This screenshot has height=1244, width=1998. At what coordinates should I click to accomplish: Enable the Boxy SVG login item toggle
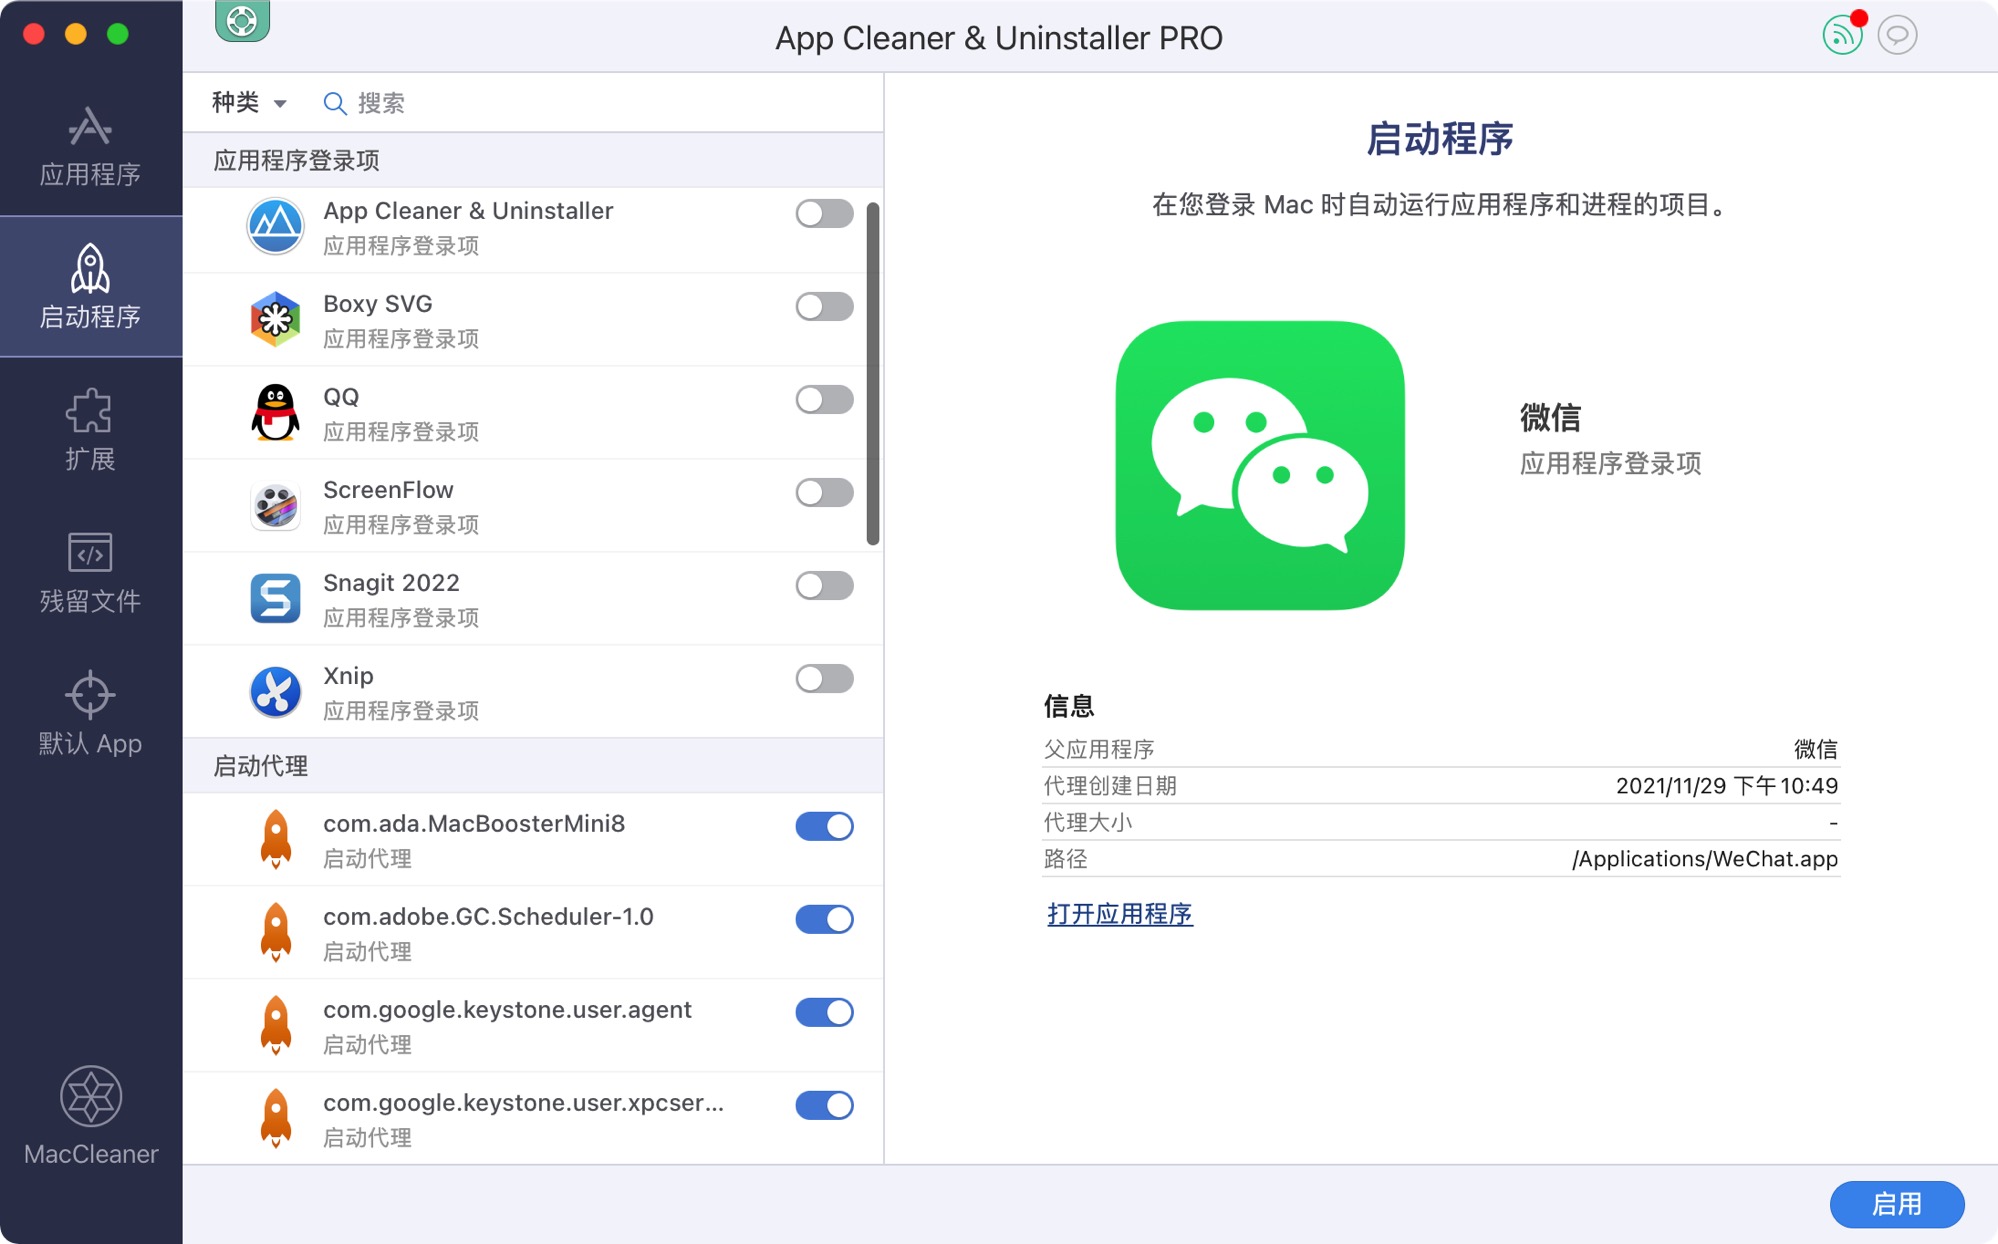824,306
